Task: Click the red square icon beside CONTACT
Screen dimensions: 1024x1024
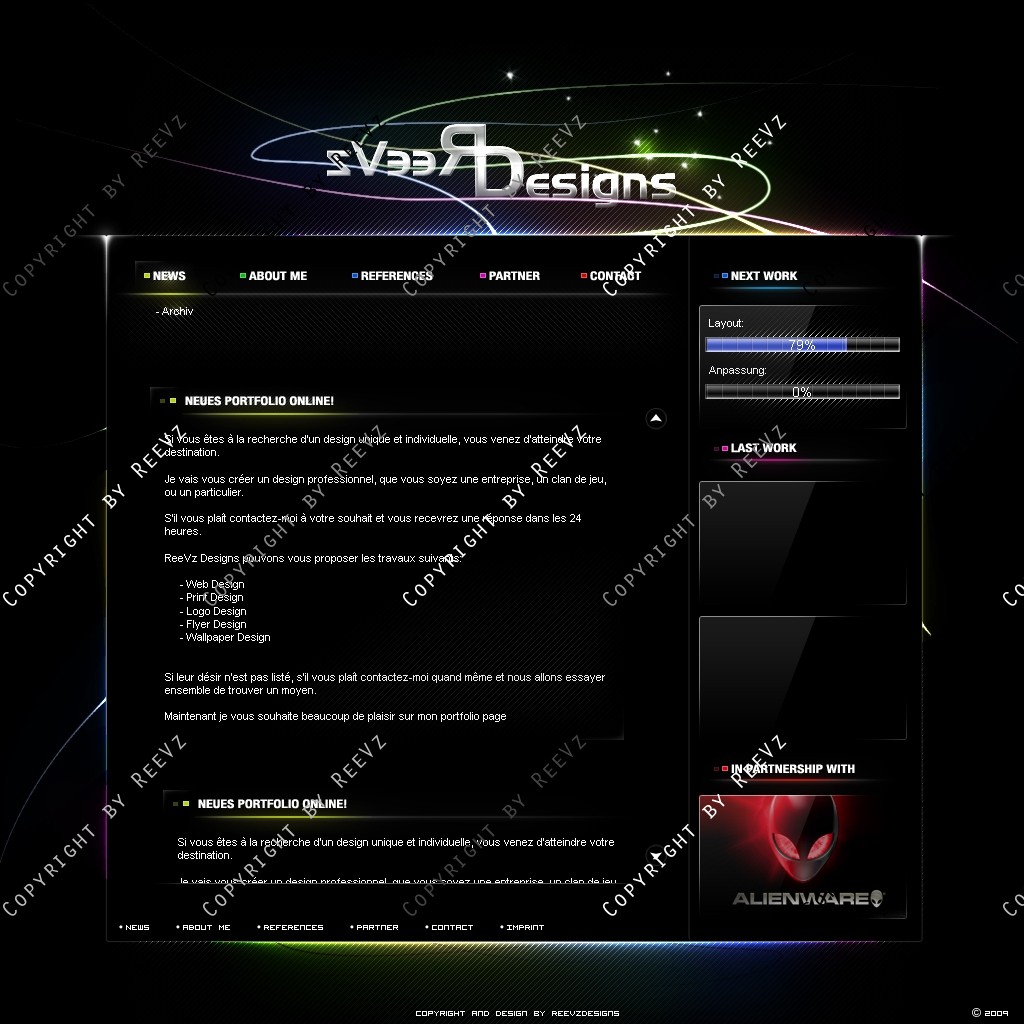Action: [x=584, y=276]
